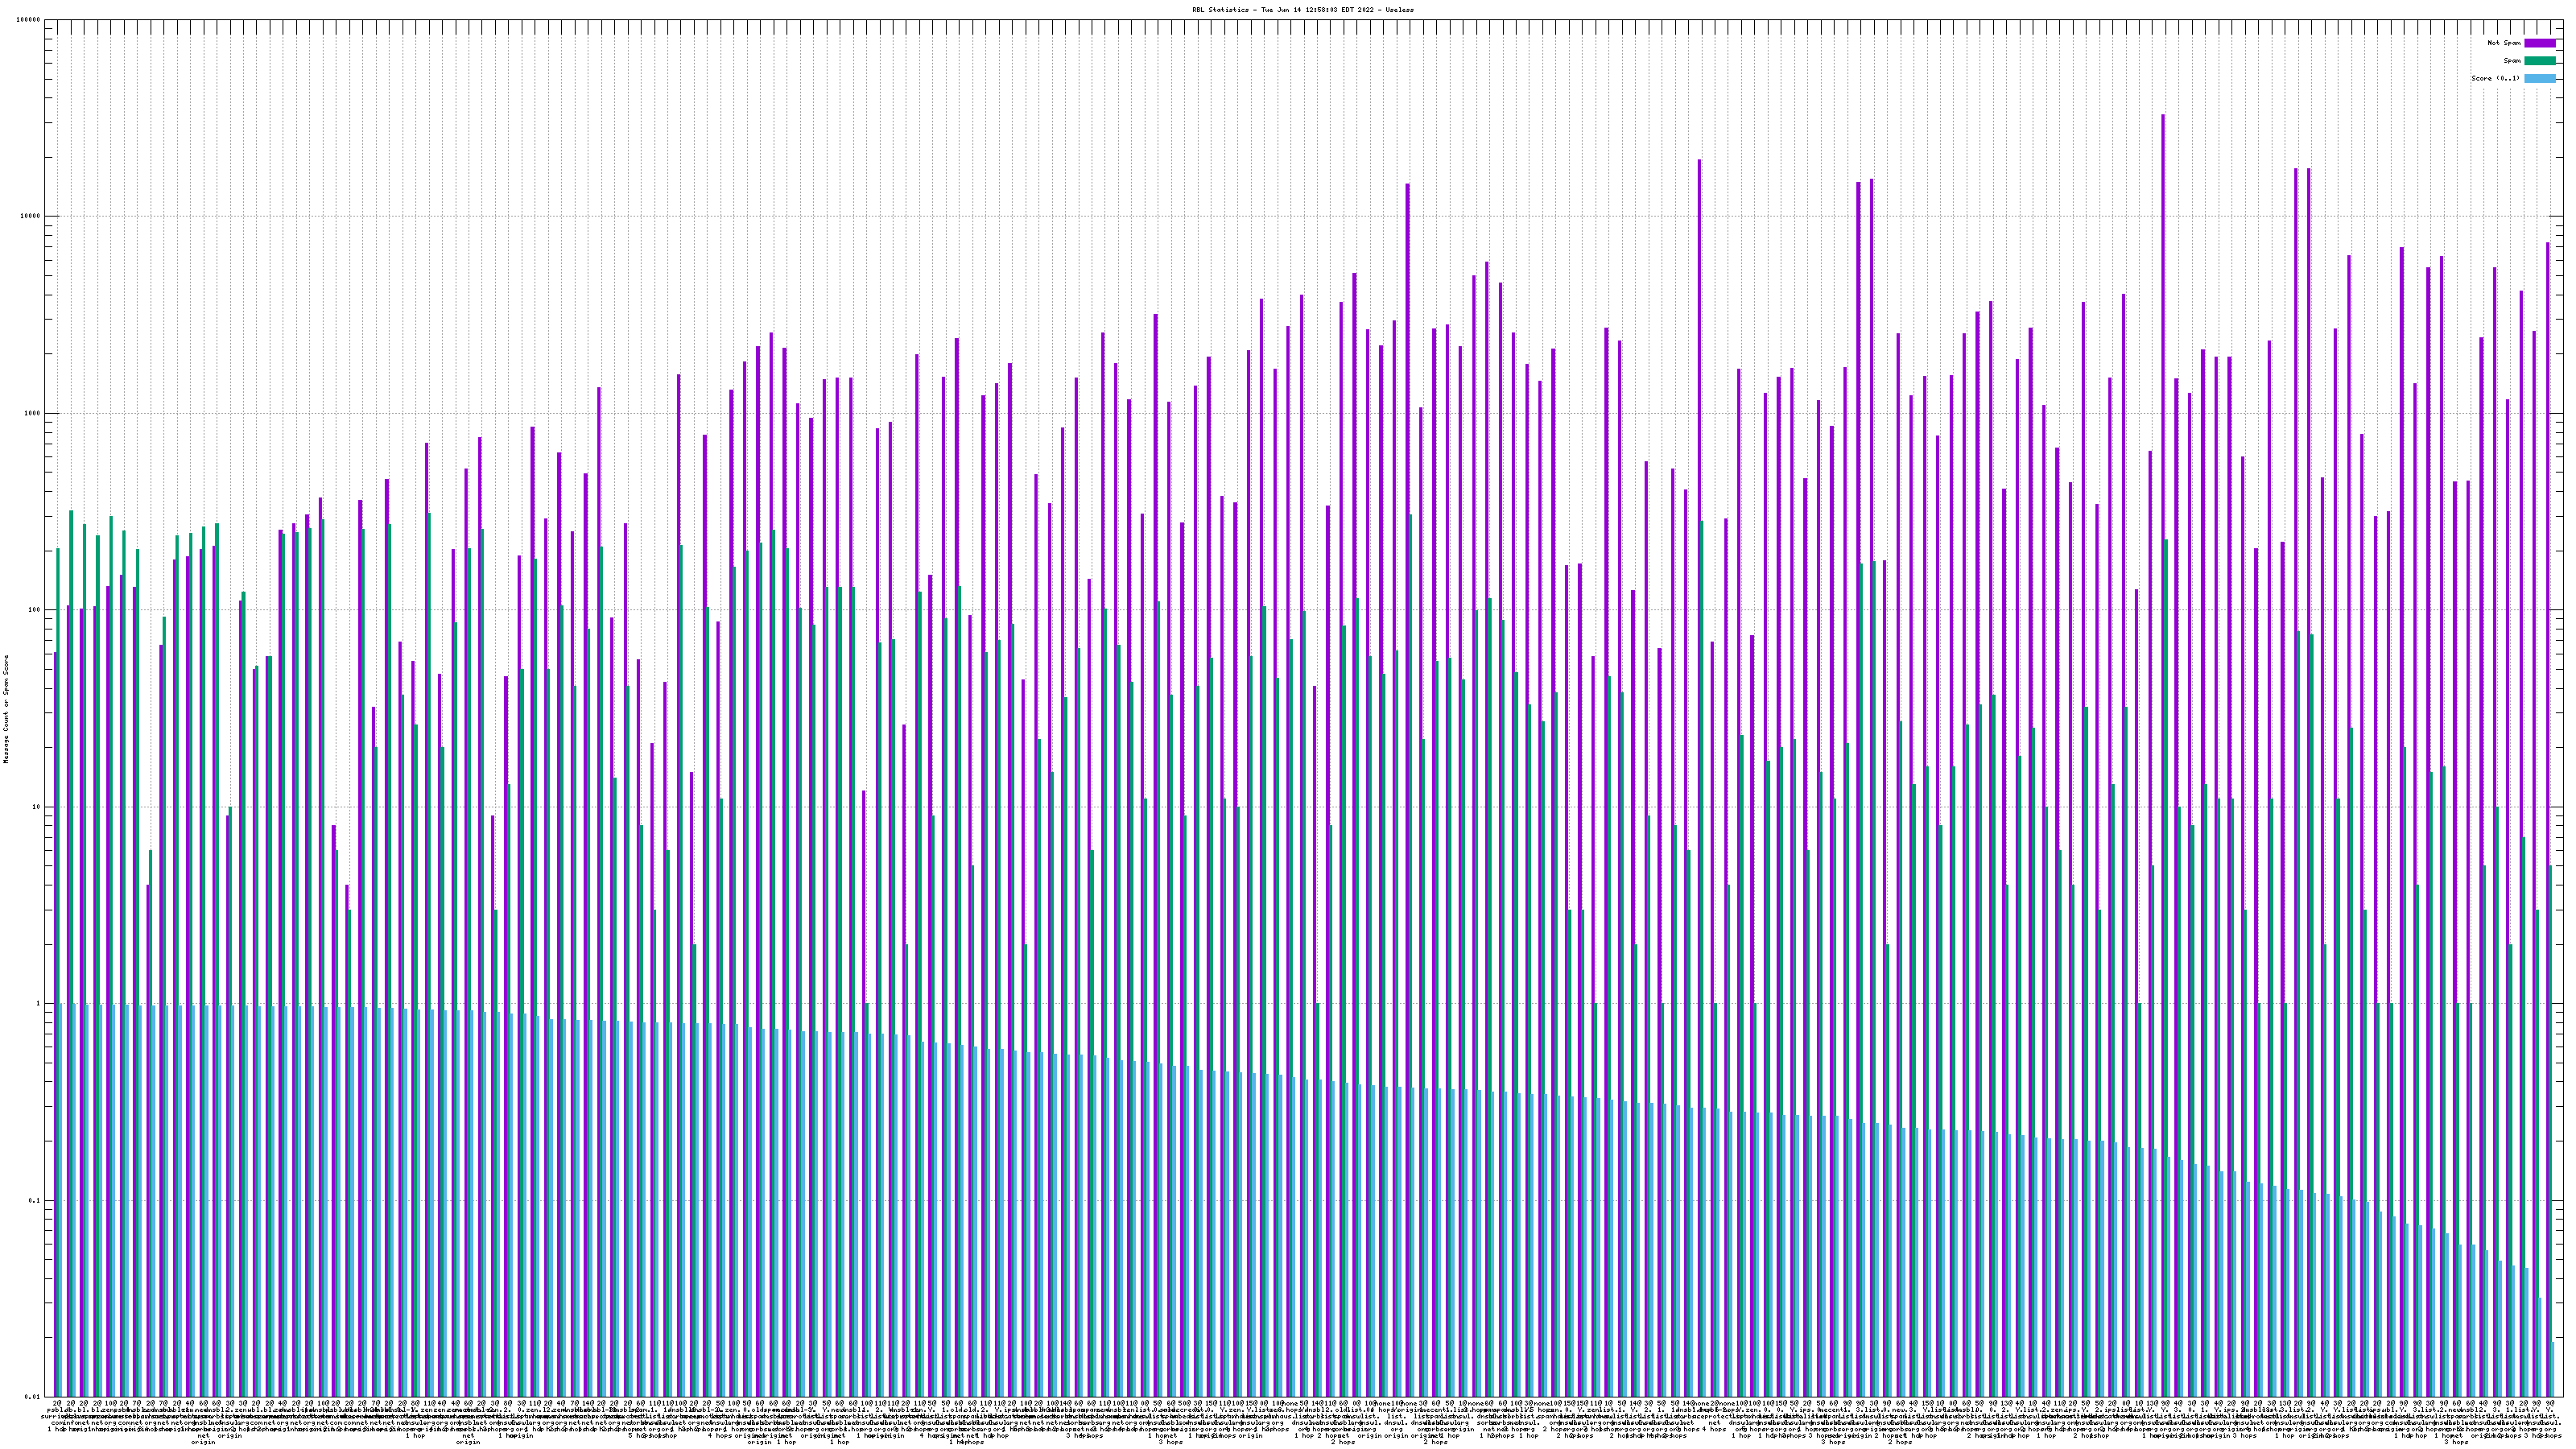Screen dimensions: 2576x1449
Task: Click the 0.01 y-axis tick label
Action: 33,1397
